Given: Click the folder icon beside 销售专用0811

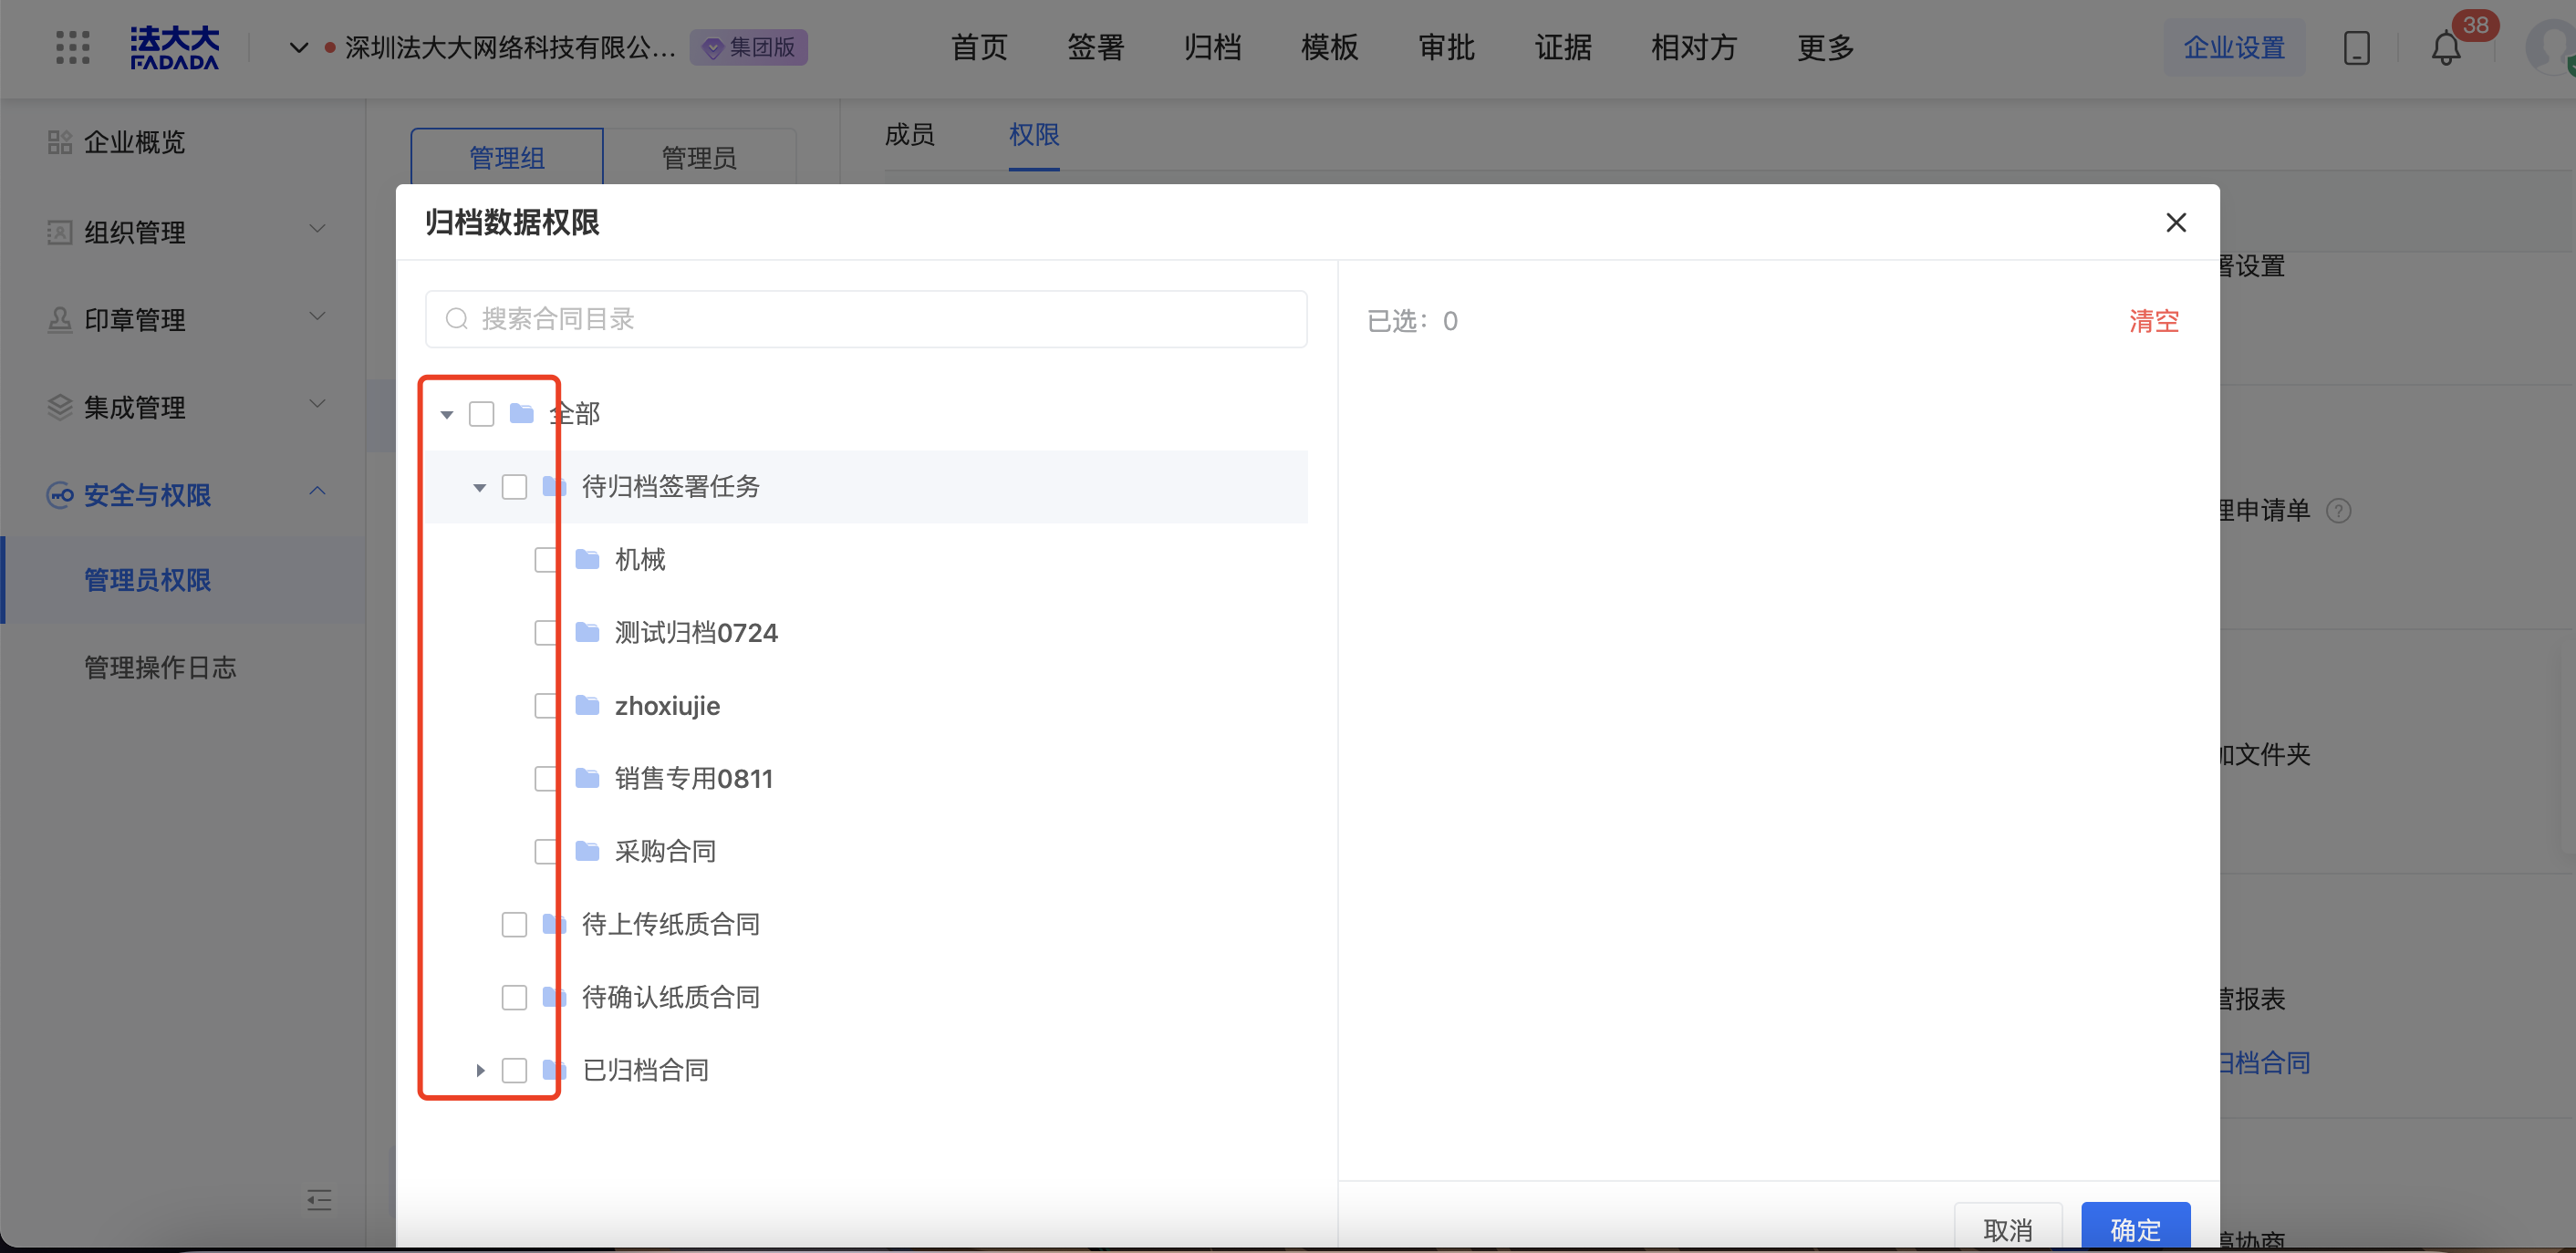Looking at the screenshot, I should [588, 778].
